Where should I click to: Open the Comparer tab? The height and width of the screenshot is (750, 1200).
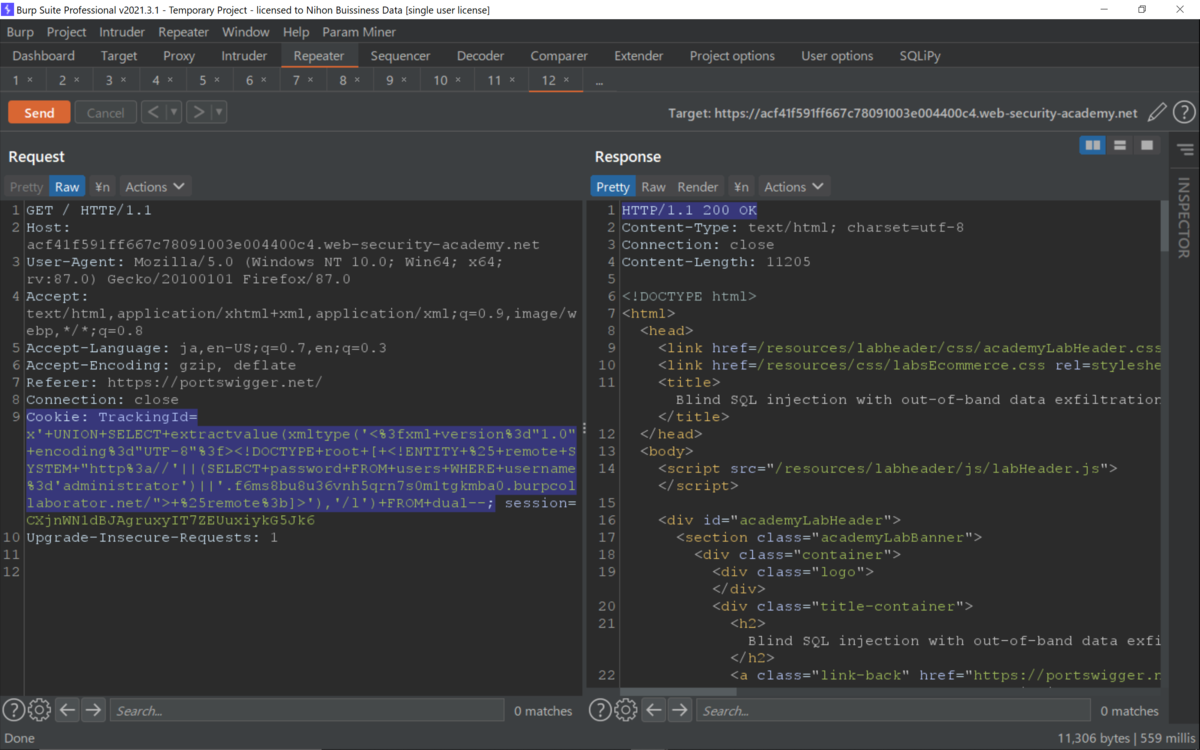click(x=559, y=56)
